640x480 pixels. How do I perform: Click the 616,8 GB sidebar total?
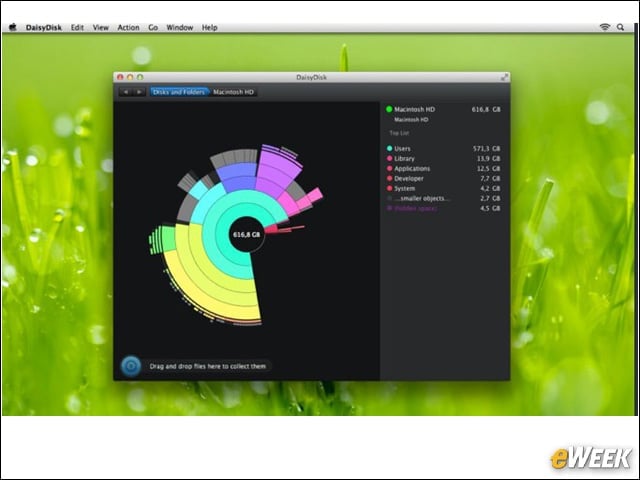pos(486,109)
